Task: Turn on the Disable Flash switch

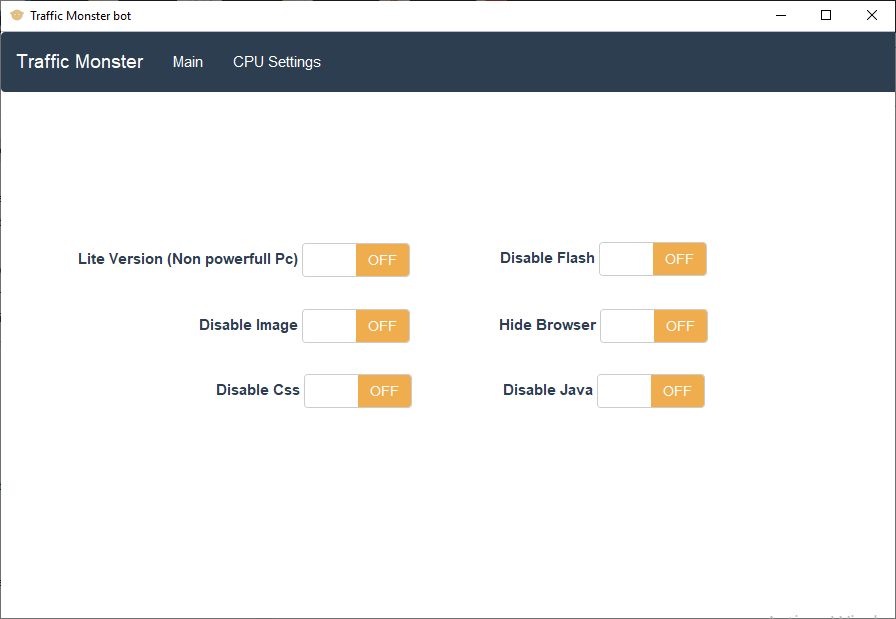Action: [652, 258]
